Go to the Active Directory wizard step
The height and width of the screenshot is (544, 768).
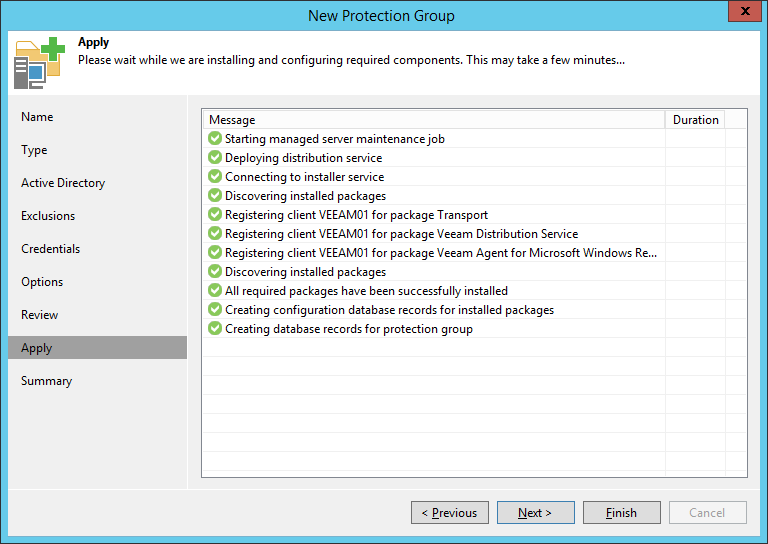63,183
